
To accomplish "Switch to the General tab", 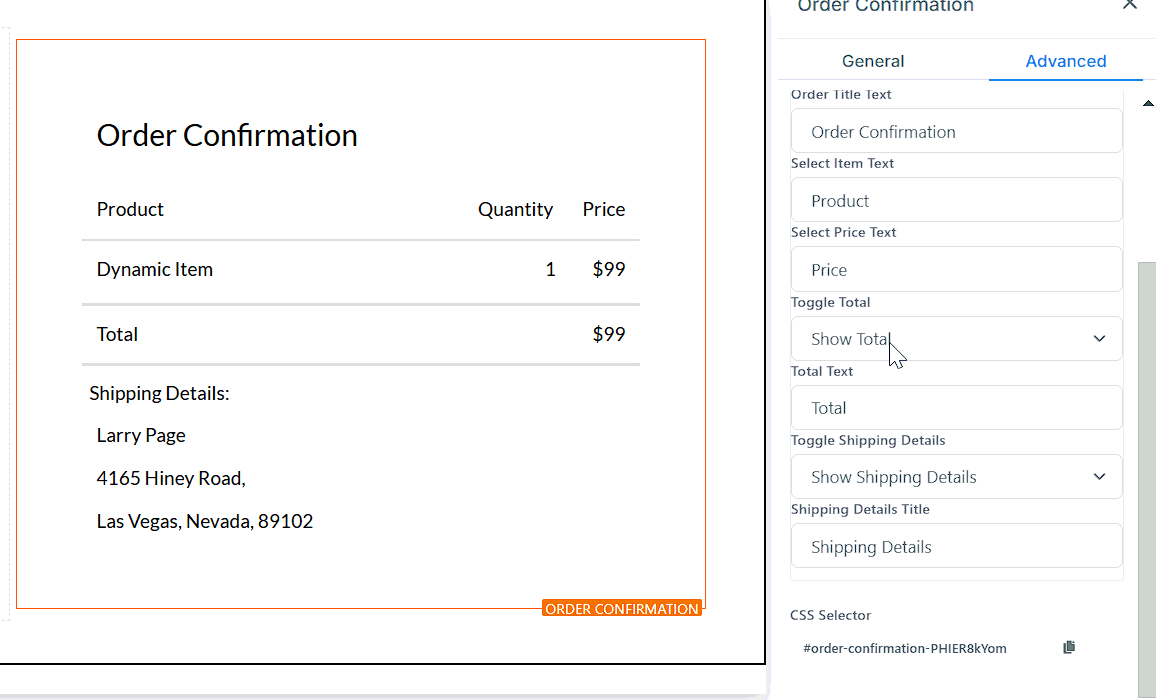I will click(872, 61).
